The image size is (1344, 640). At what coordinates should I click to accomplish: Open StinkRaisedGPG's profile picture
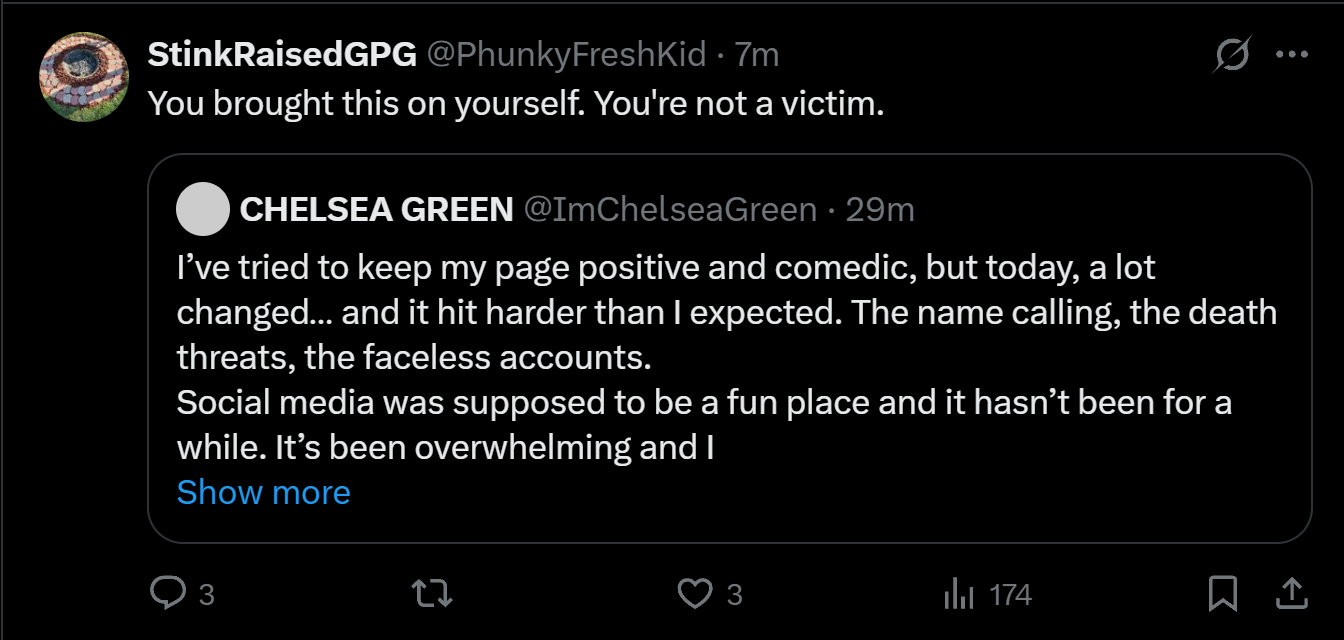(x=83, y=76)
